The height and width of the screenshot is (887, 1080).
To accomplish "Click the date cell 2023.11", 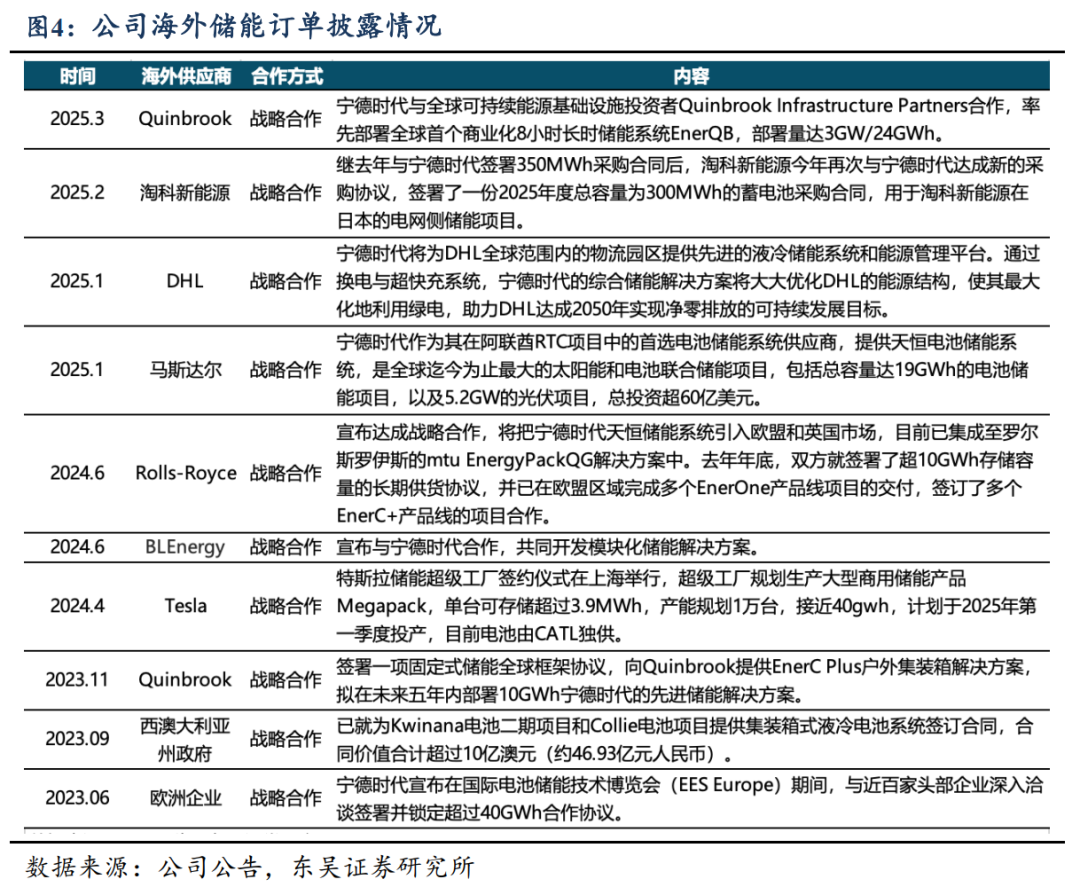I will pyautogui.click(x=77, y=680).
